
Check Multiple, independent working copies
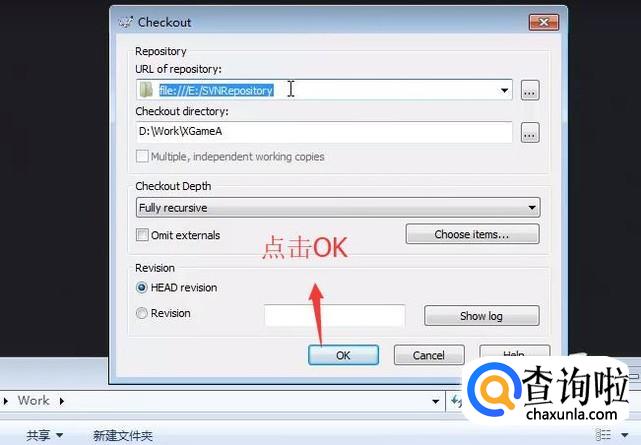click(x=142, y=157)
